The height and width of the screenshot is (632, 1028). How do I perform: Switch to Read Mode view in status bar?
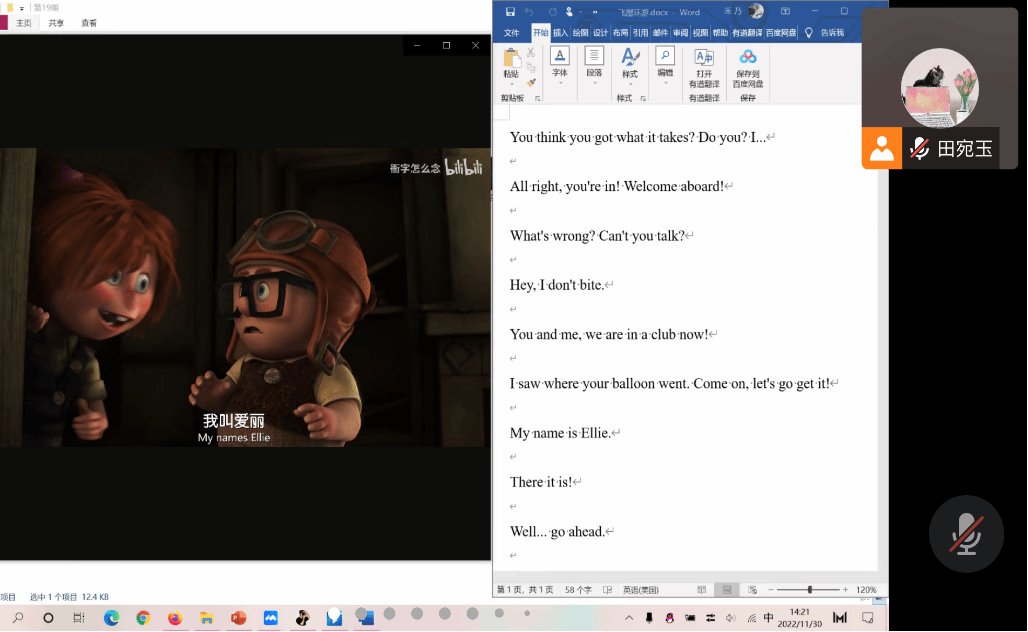702,590
